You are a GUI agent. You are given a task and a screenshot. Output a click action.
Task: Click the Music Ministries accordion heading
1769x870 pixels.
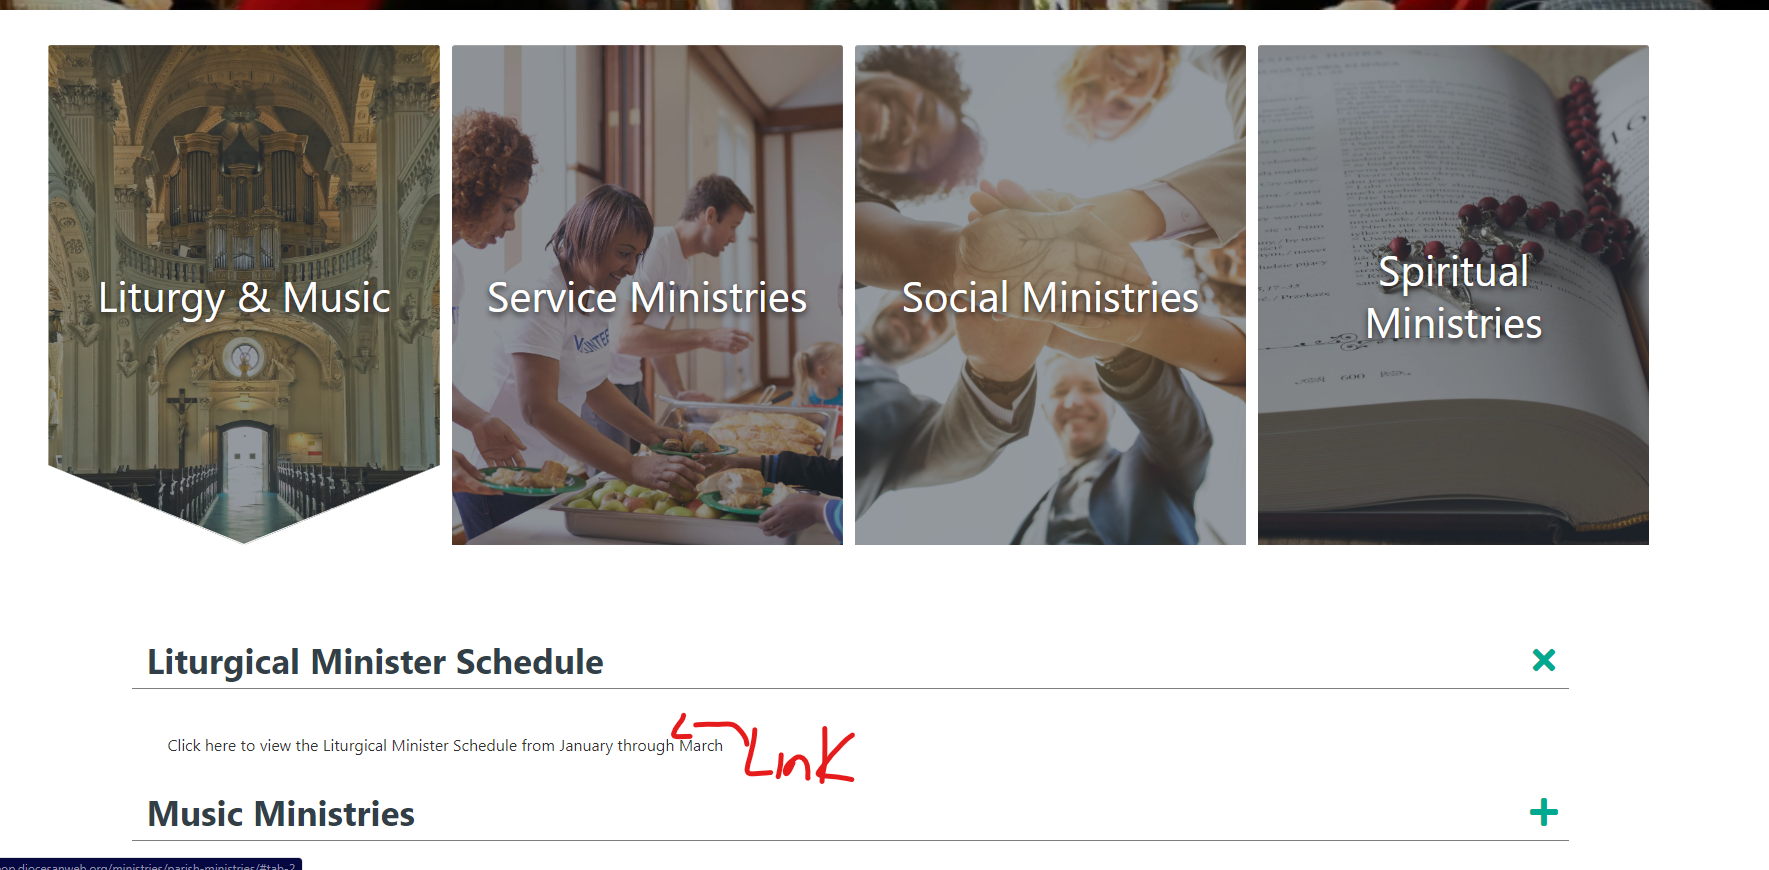coord(281,814)
